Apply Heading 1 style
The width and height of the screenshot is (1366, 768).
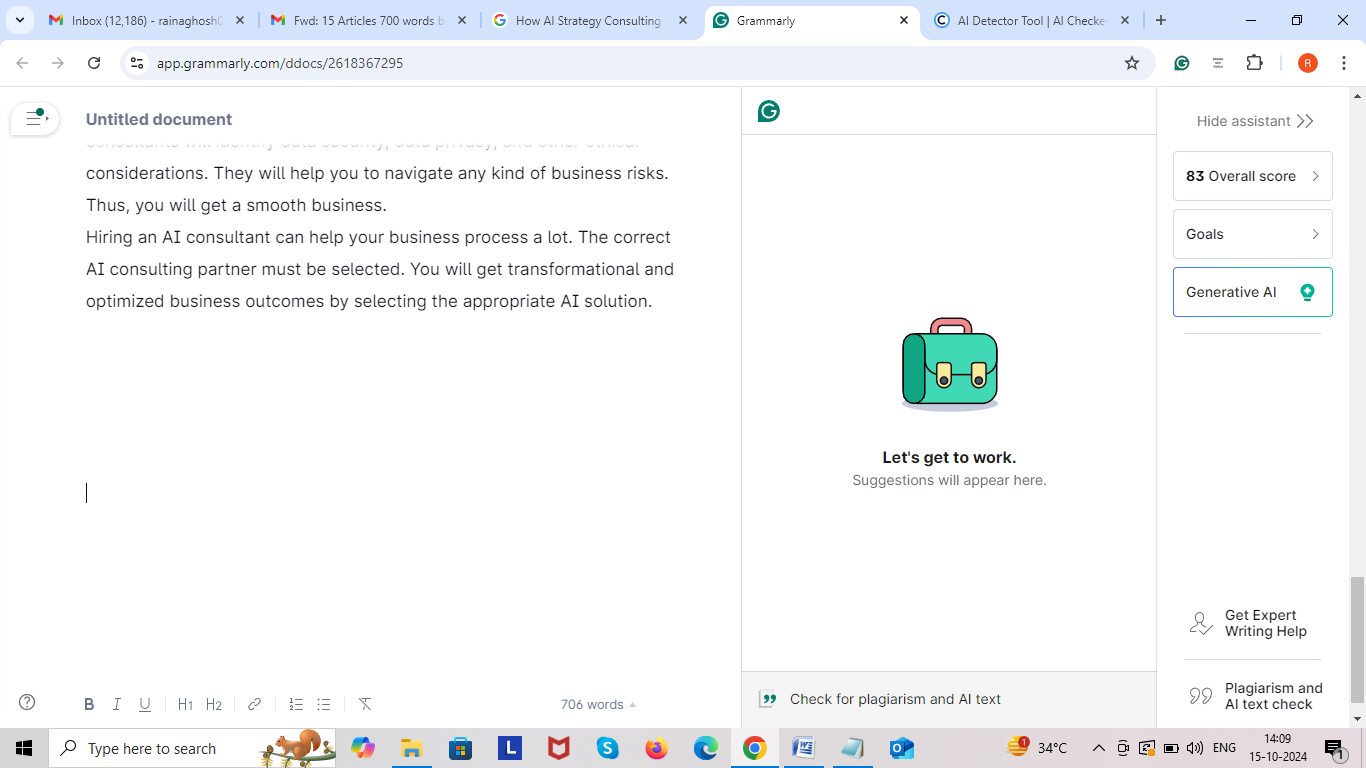(185, 704)
